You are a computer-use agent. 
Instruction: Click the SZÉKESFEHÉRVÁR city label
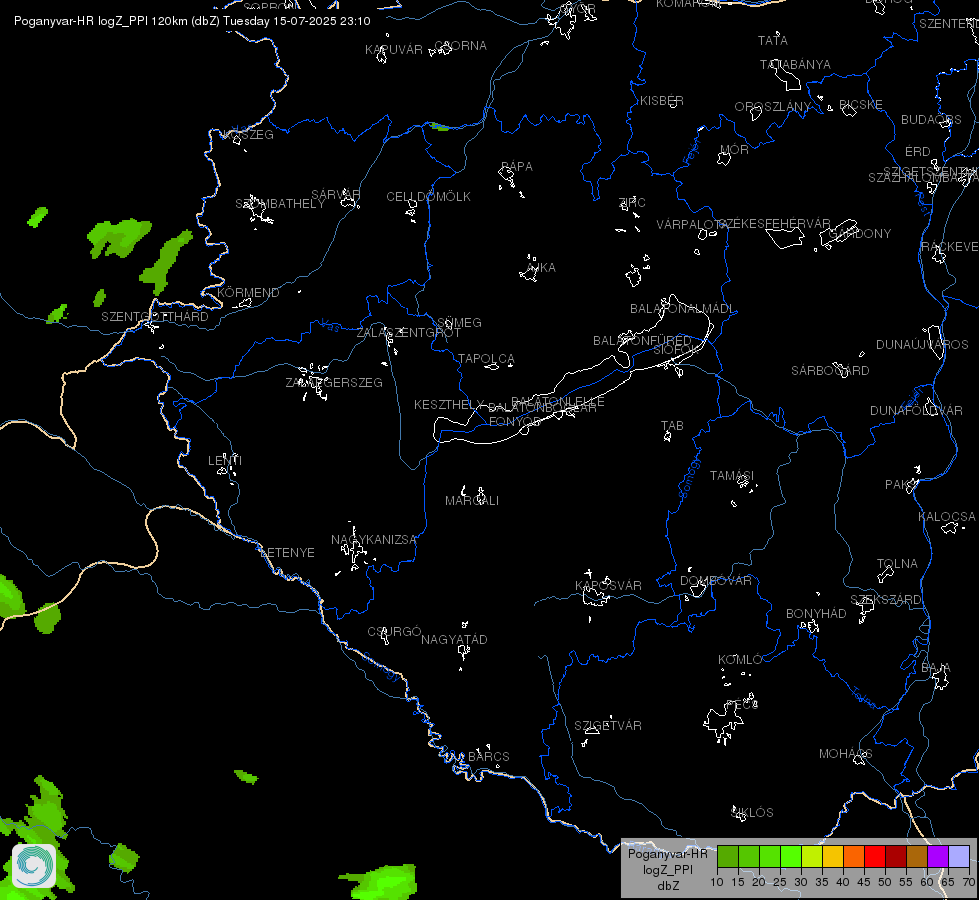(774, 224)
